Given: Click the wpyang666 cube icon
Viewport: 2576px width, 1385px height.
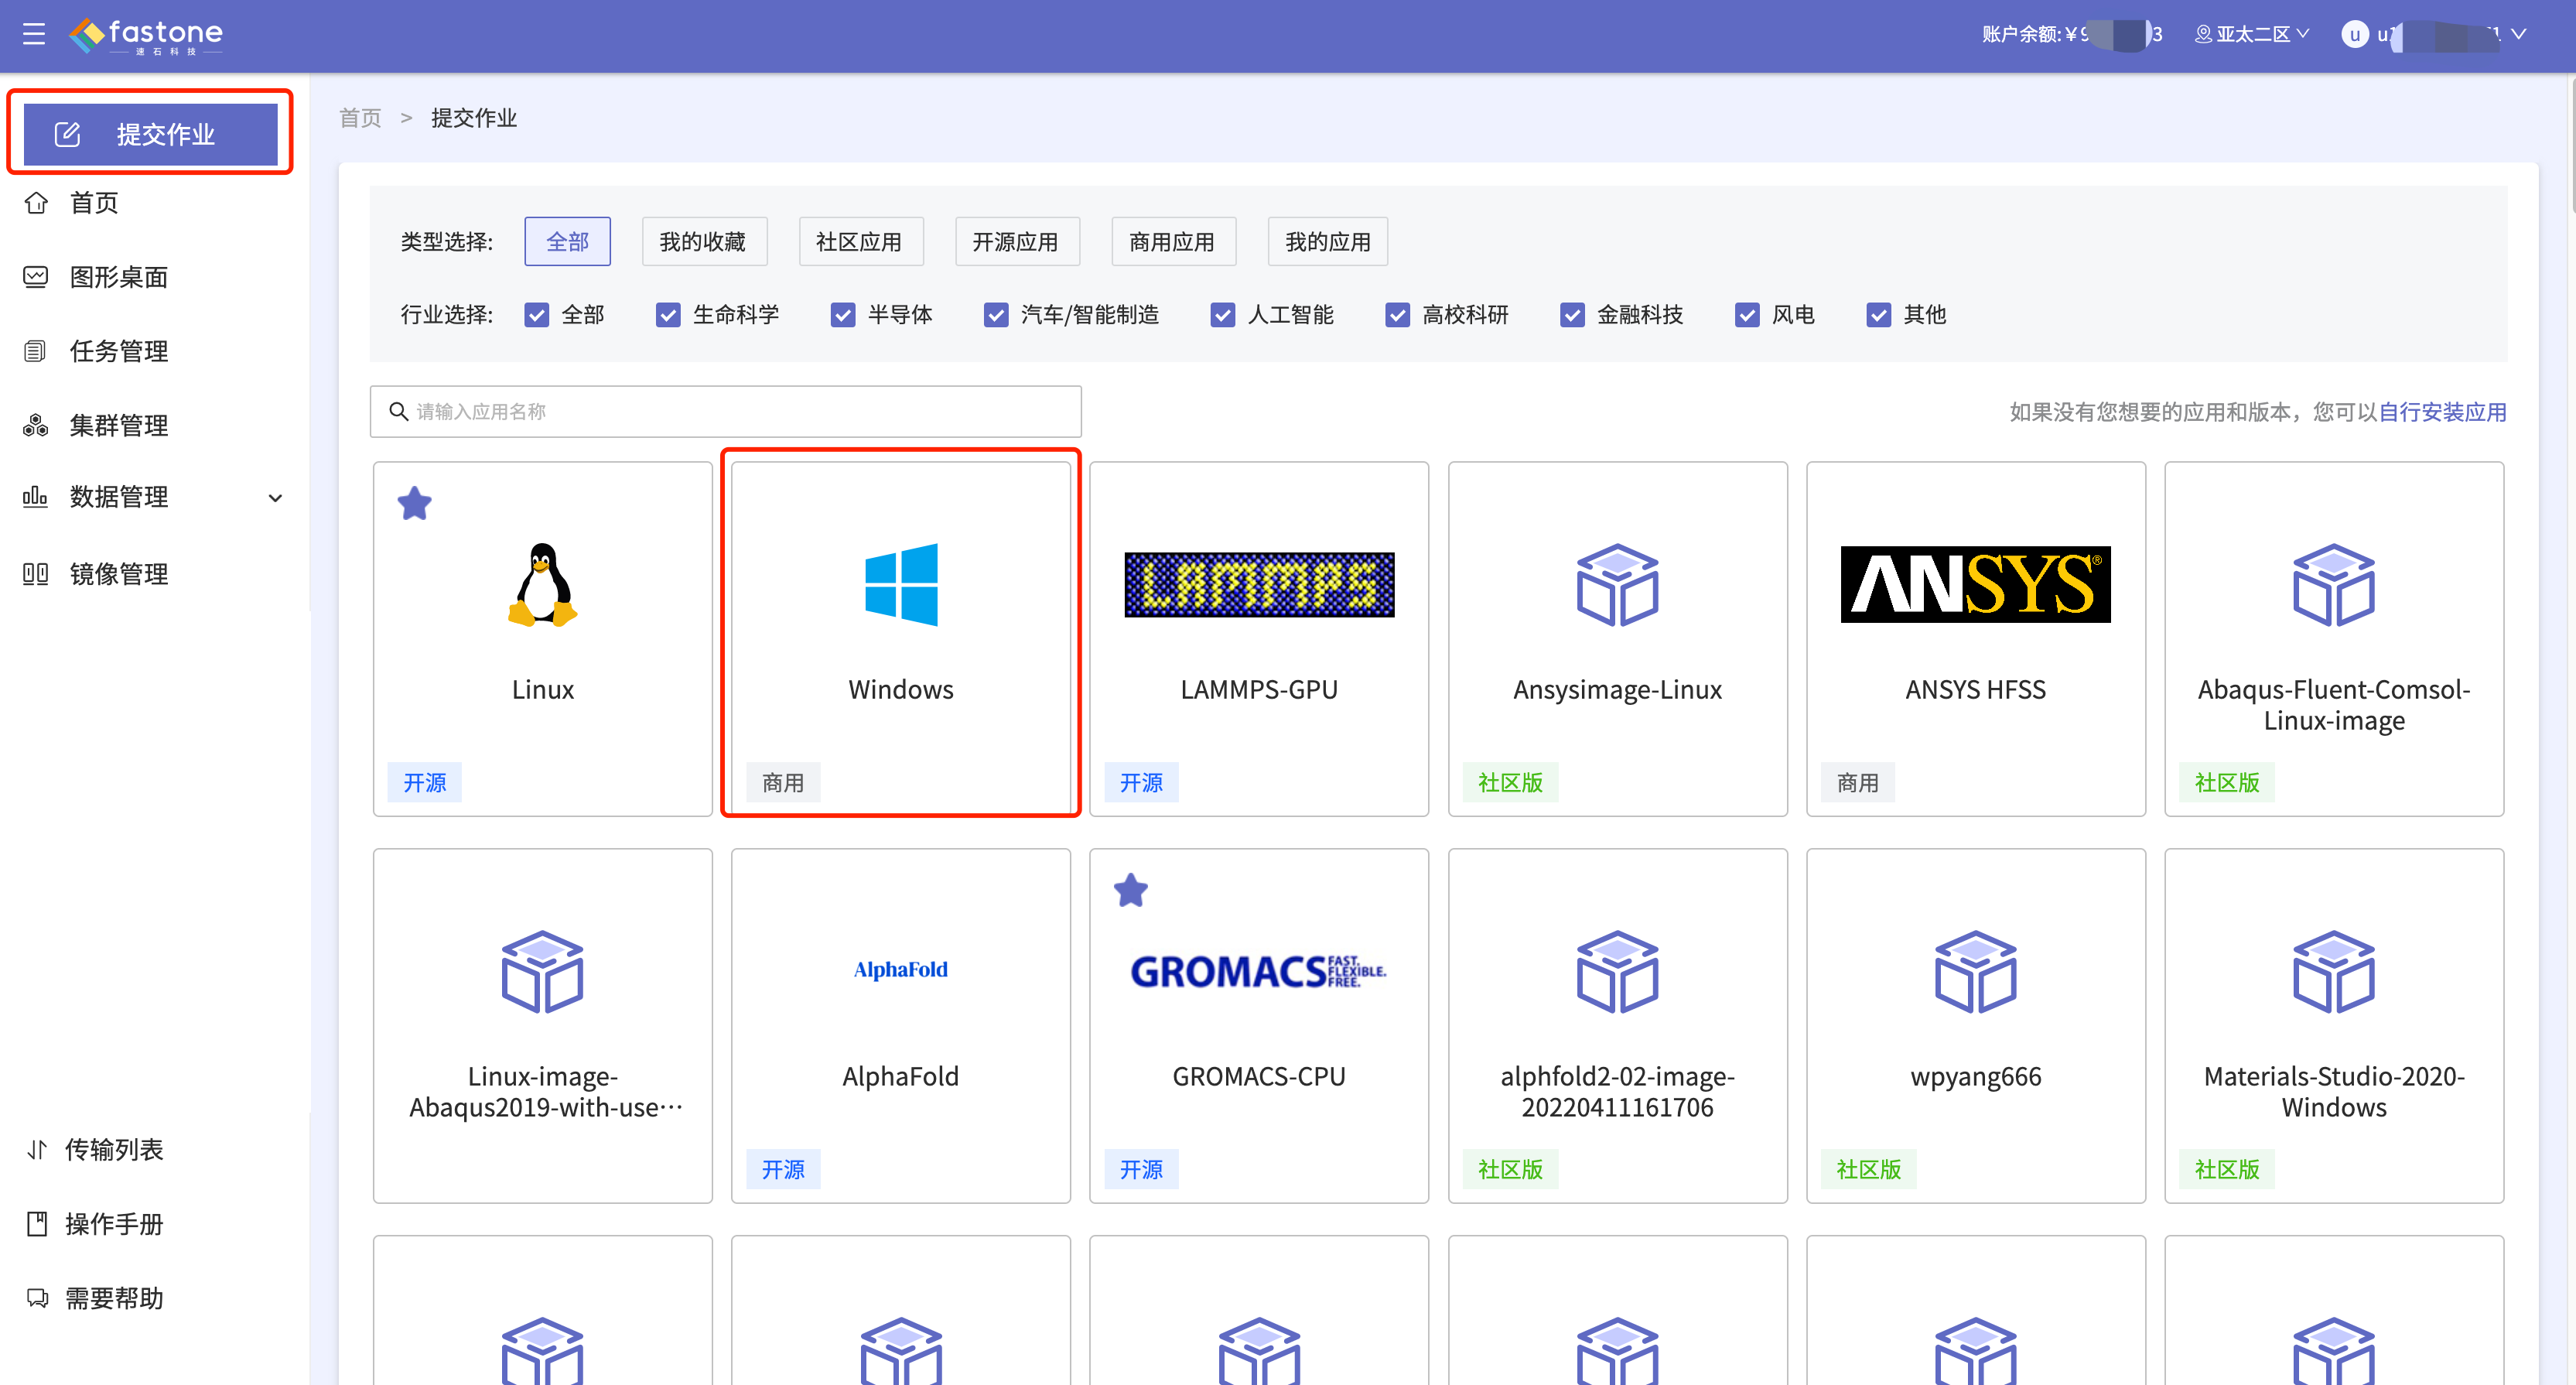Looking at the screenshot, I should (x=1975, y=972).
